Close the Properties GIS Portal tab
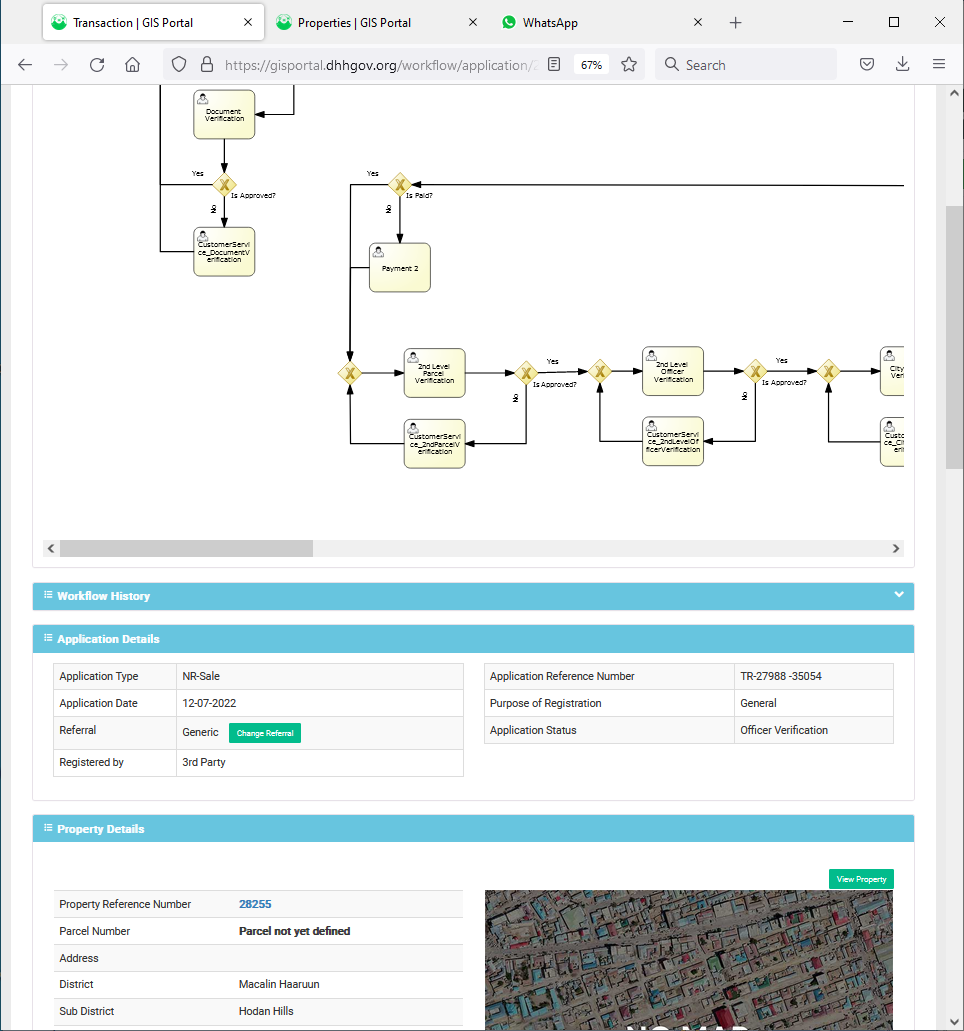 coord(473,22)
